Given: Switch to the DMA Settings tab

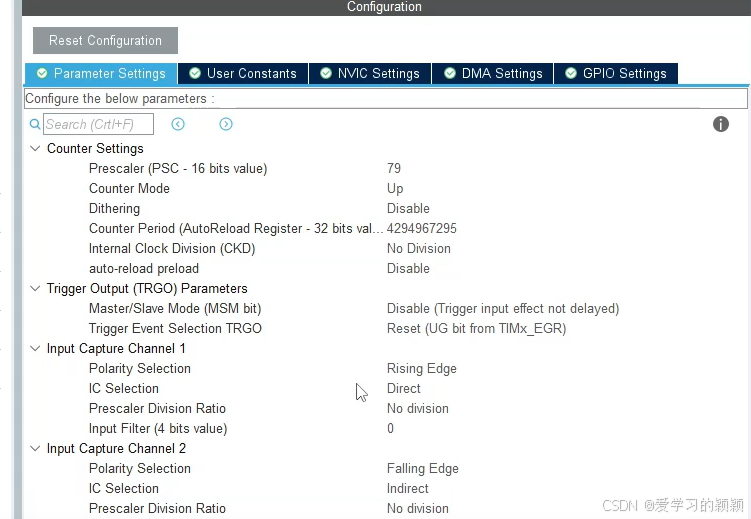Looking at the screenshot, I should pos(493,73).
